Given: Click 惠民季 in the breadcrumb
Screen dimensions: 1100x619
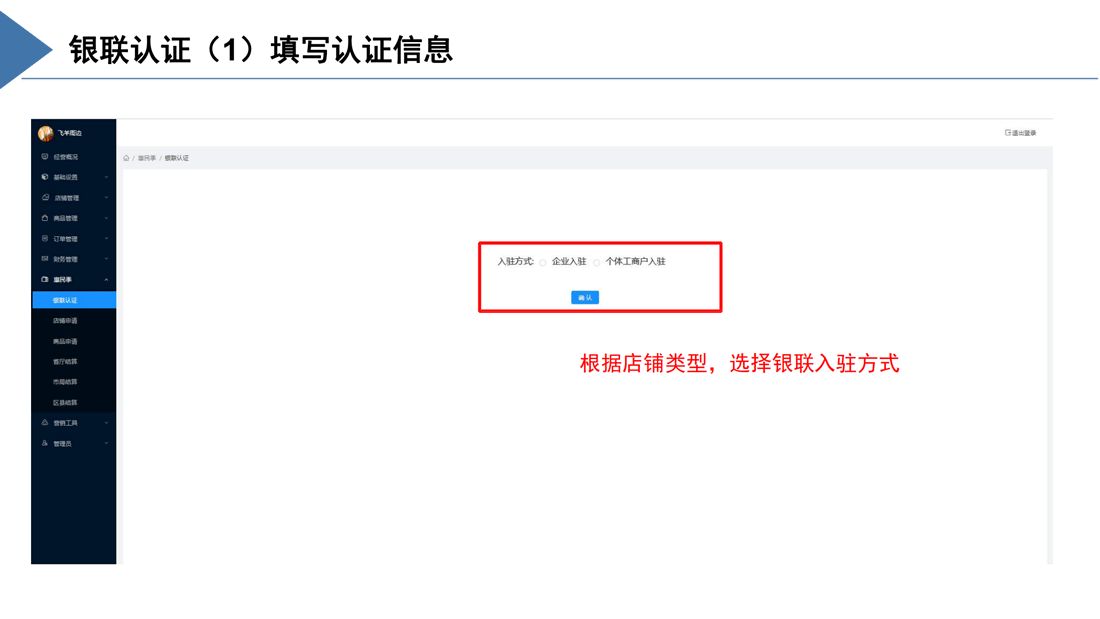Looking at the screenshot, I should click(x=147, y=158).
